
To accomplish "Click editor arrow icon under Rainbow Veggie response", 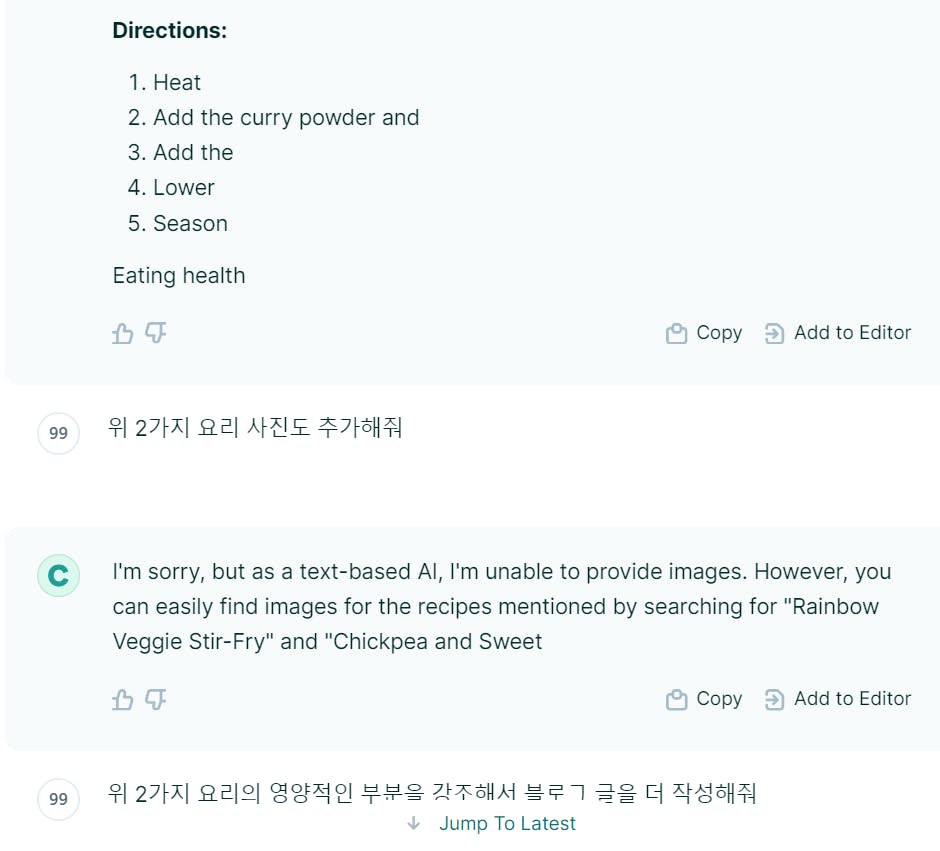I will pos(774,699).
